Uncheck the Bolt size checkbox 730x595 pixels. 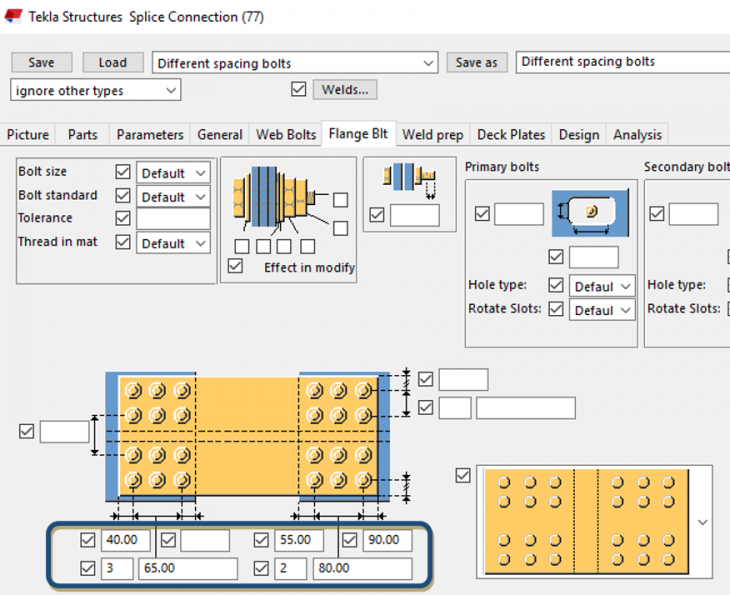[x=123, y=172]
